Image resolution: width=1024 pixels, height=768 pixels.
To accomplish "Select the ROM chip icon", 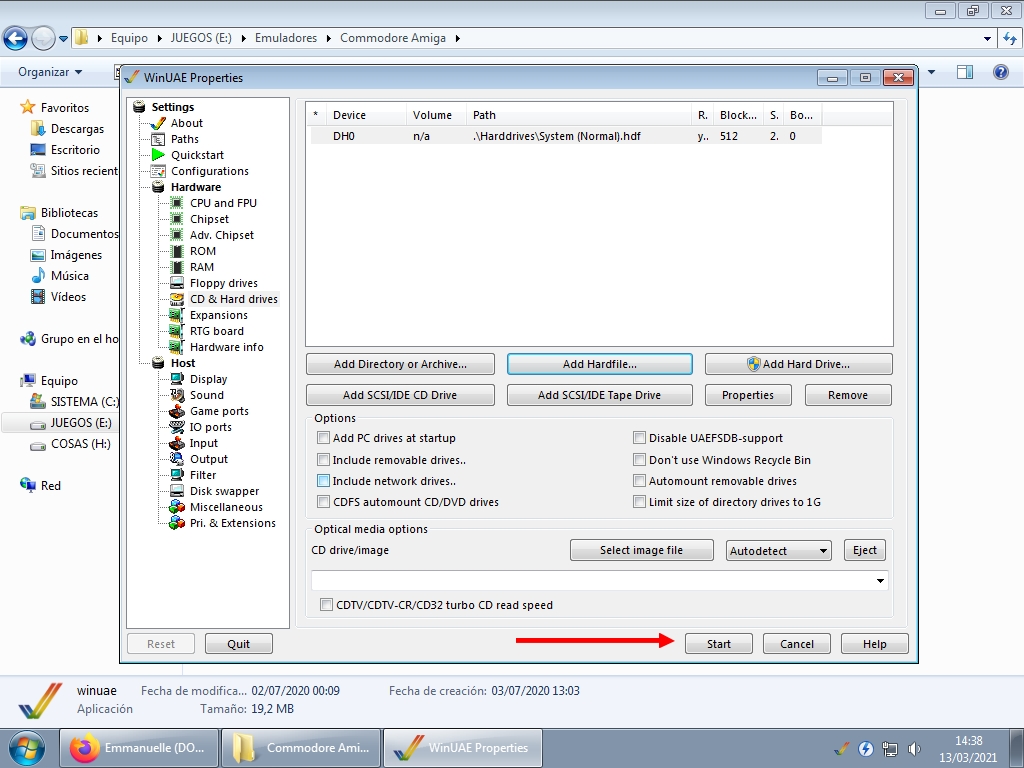I will click(x=177, y=251).
